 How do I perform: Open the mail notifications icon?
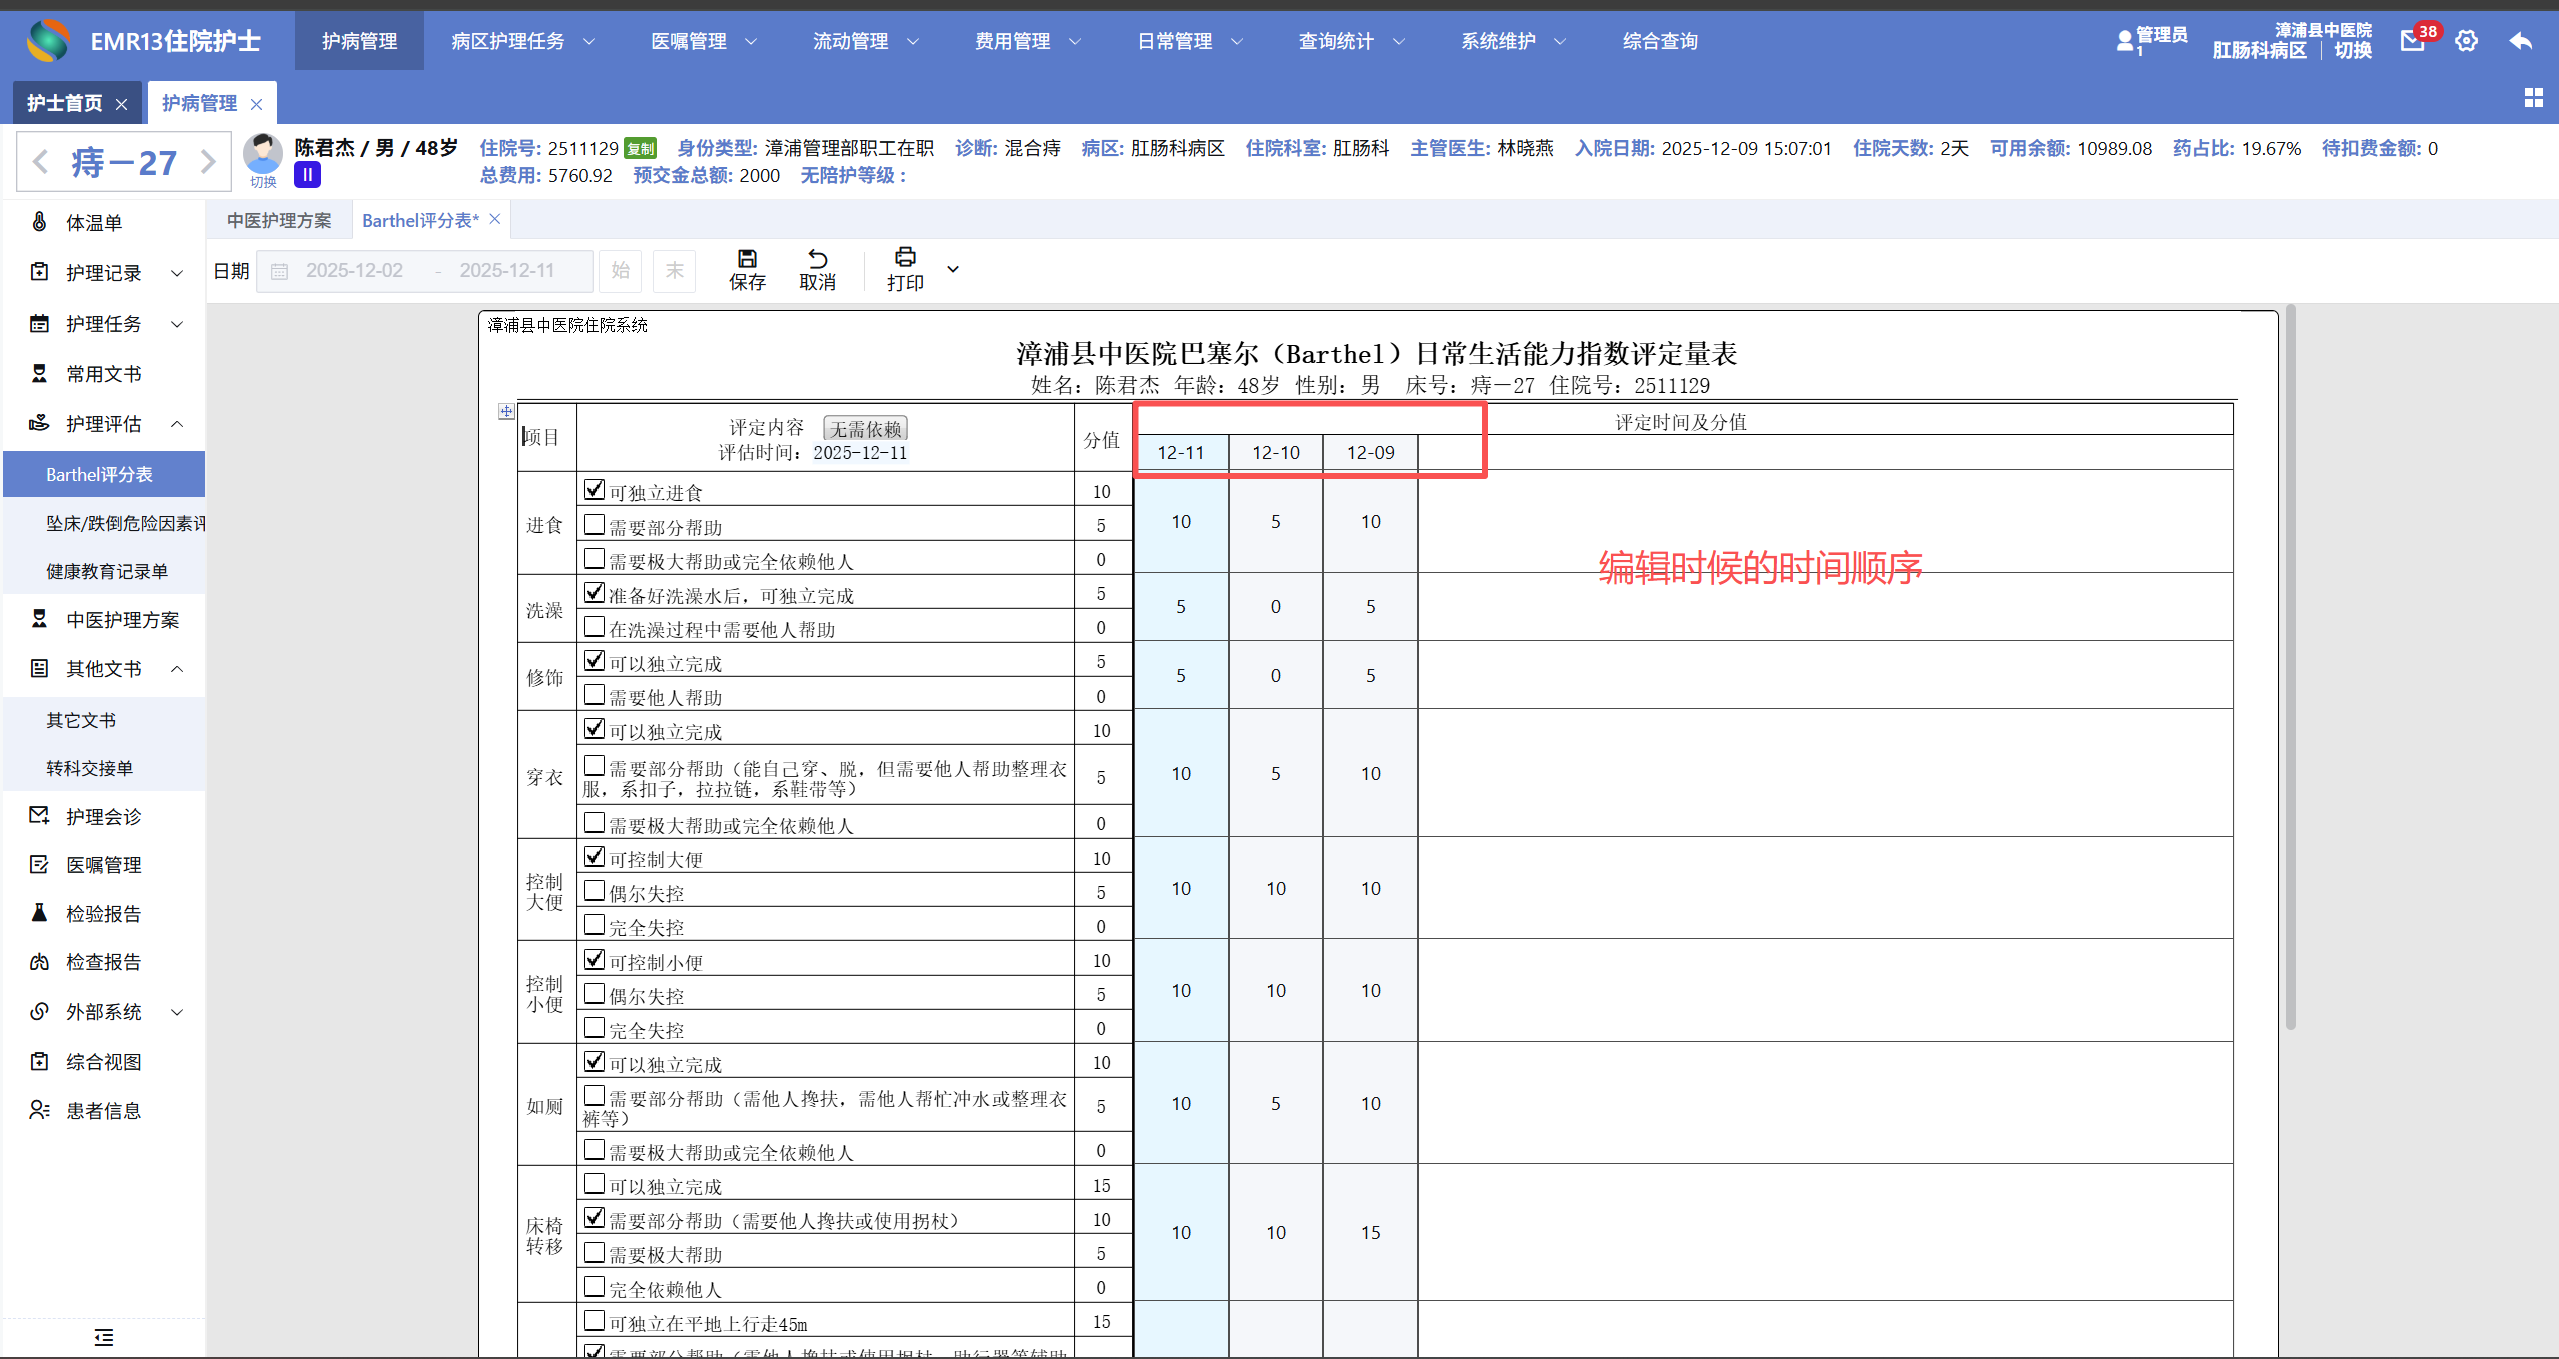[x=2413, y=41]
